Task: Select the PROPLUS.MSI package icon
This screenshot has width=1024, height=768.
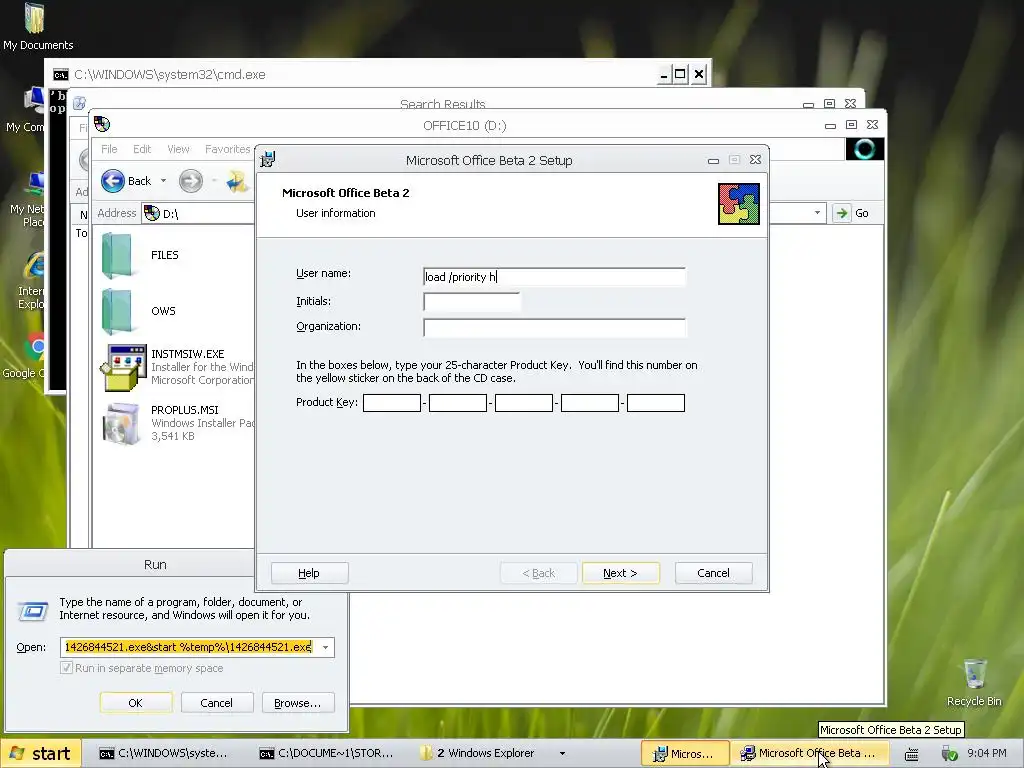Action: pos(121,424)
